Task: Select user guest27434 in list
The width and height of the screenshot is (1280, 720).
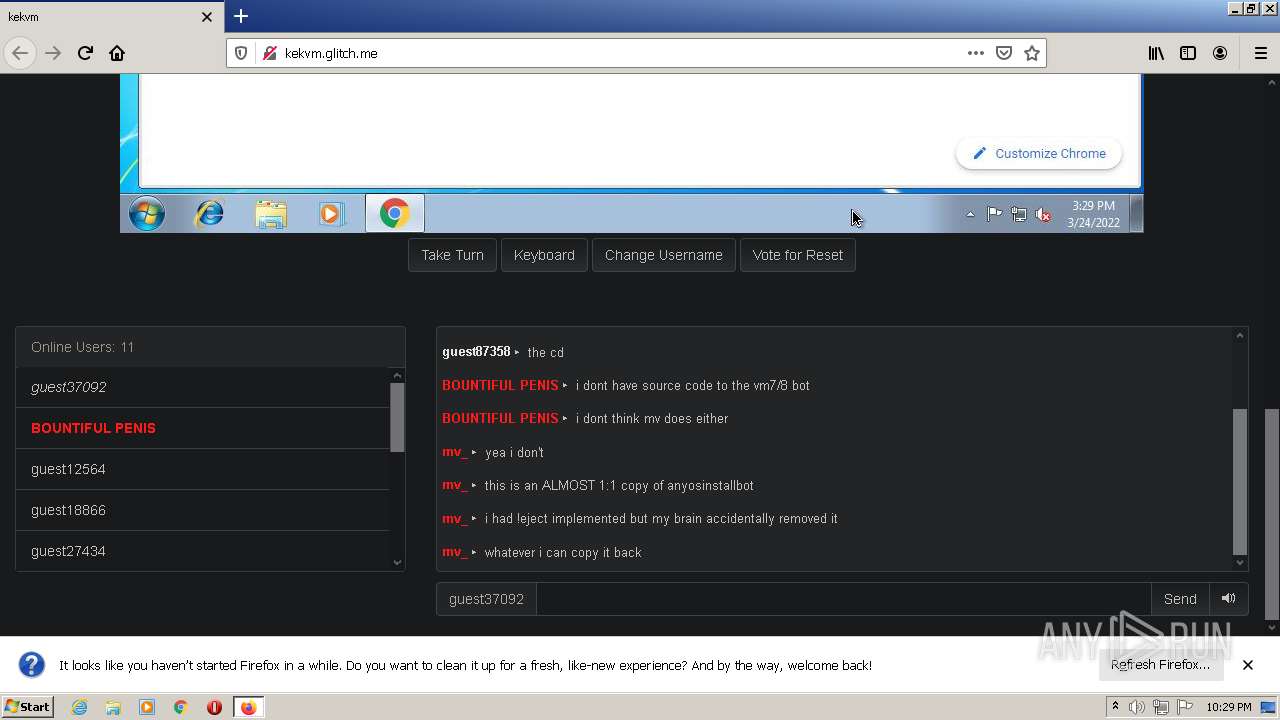Action: [202, 551]
